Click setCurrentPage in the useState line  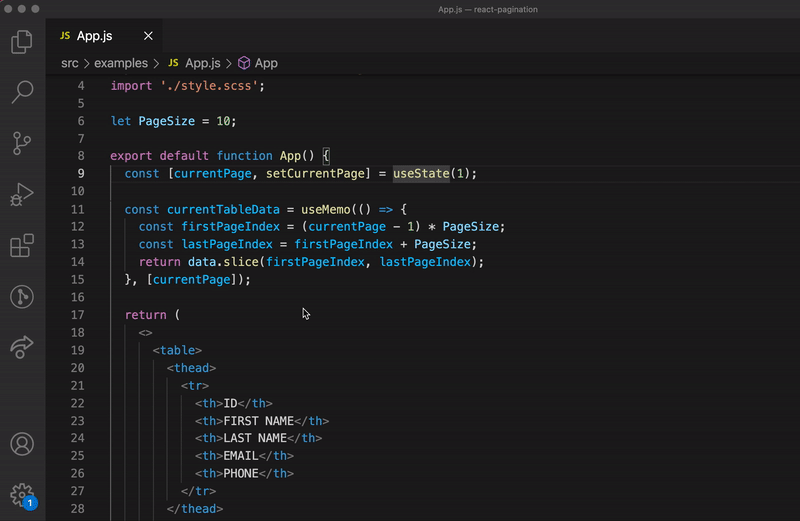313,173
